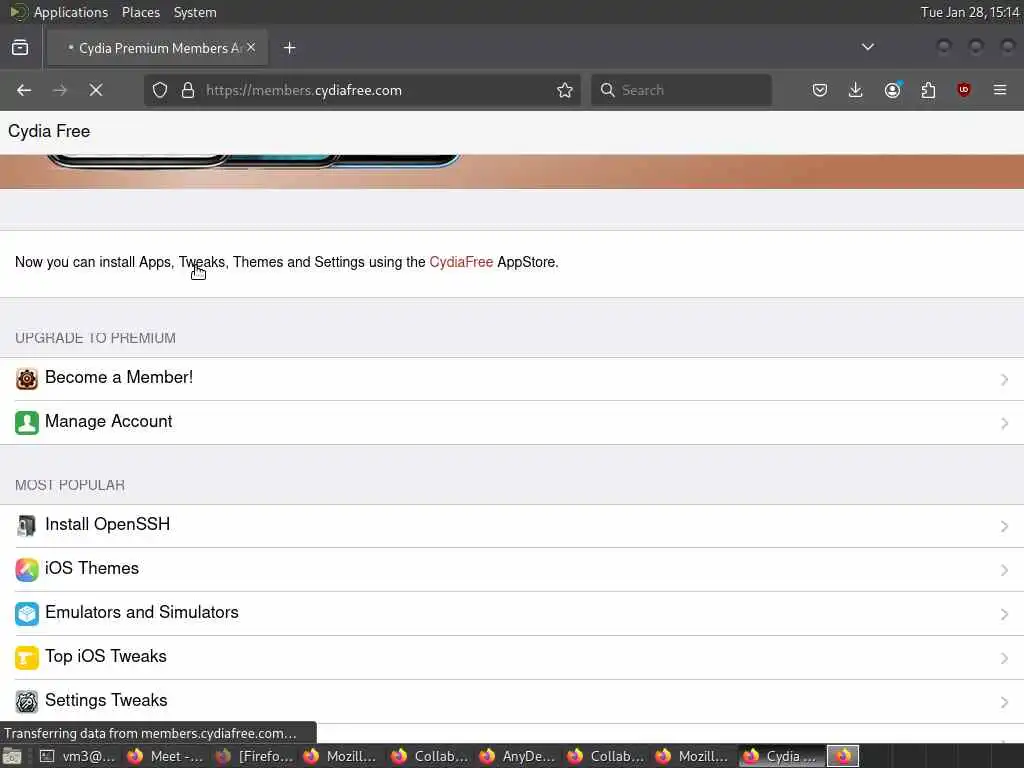This screenshot has width=1024, height=768.
Task: Open the Firefox View icon
Action: [x=20, y=48]
